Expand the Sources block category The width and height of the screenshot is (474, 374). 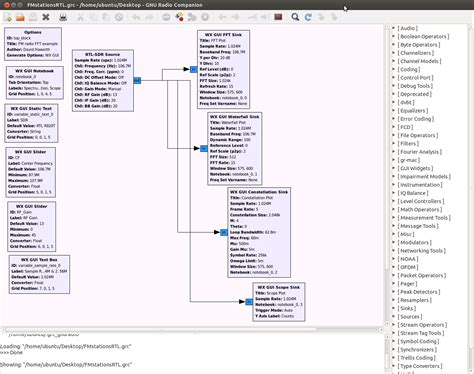point(410,317)
